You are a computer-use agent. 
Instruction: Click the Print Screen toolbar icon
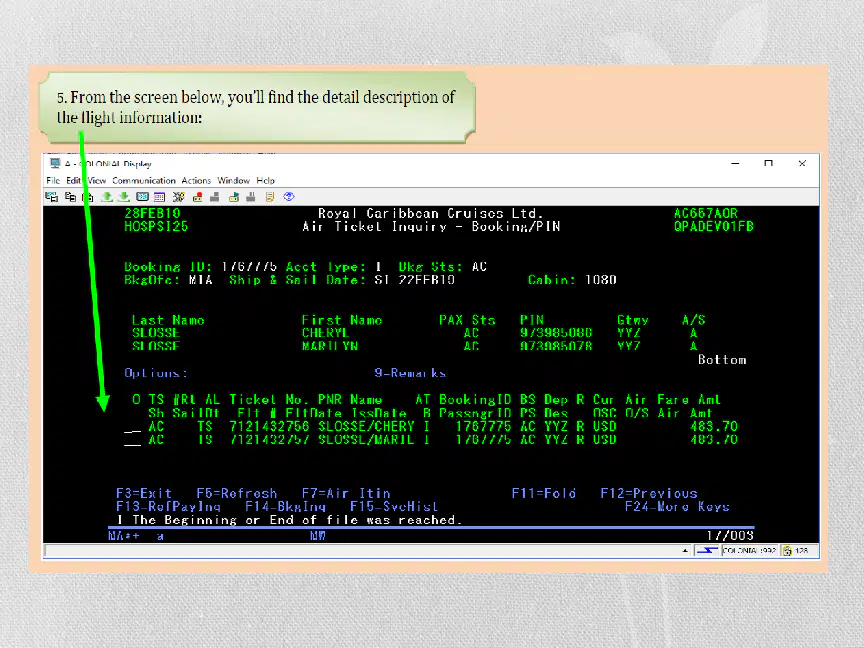point(51,197)
